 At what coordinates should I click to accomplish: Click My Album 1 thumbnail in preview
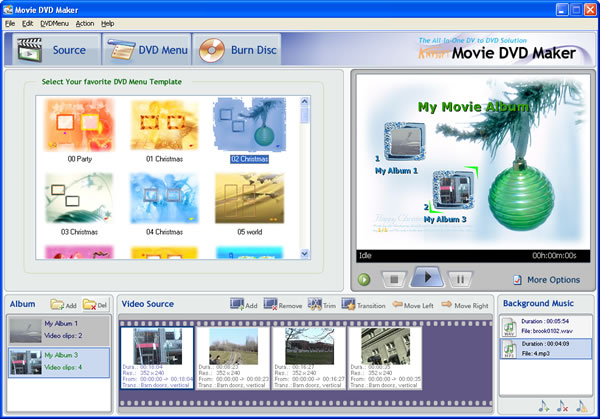point(404,141)
